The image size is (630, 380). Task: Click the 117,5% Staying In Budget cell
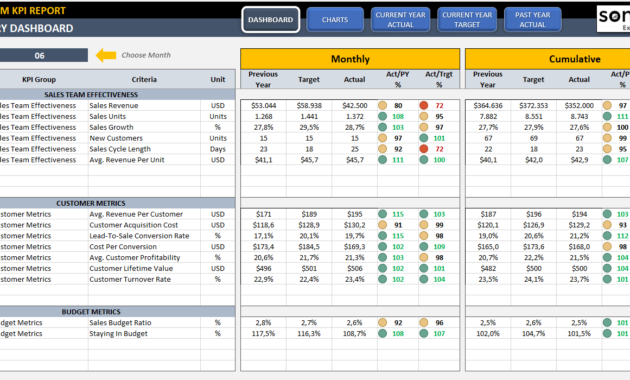click(x=264, y=333)
